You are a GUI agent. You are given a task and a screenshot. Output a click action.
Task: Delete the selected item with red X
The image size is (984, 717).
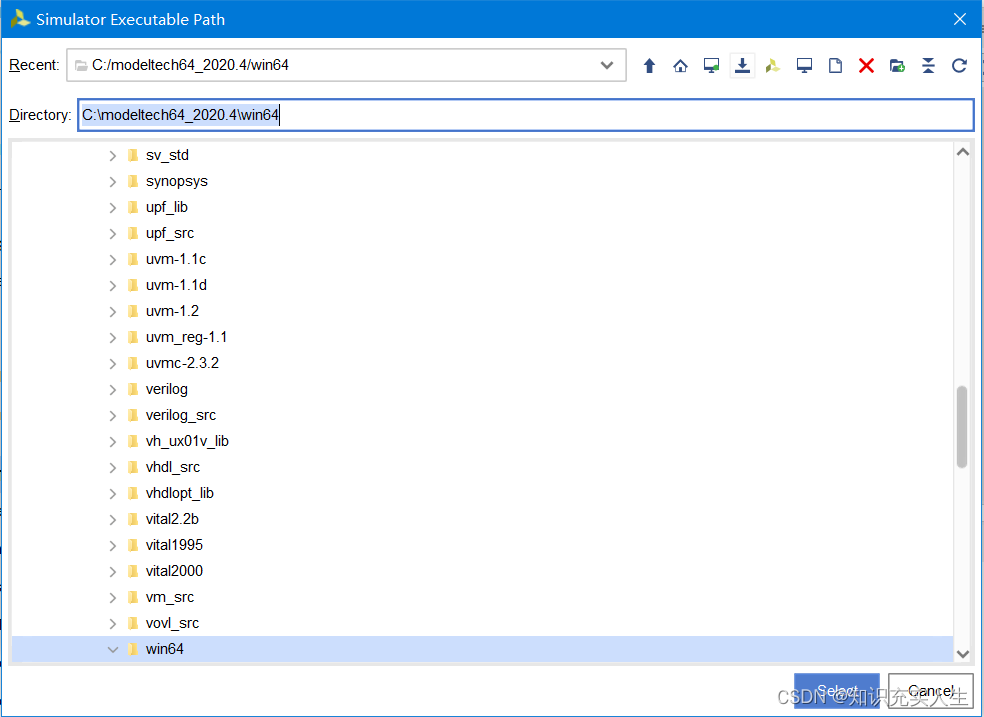[866, 66]
